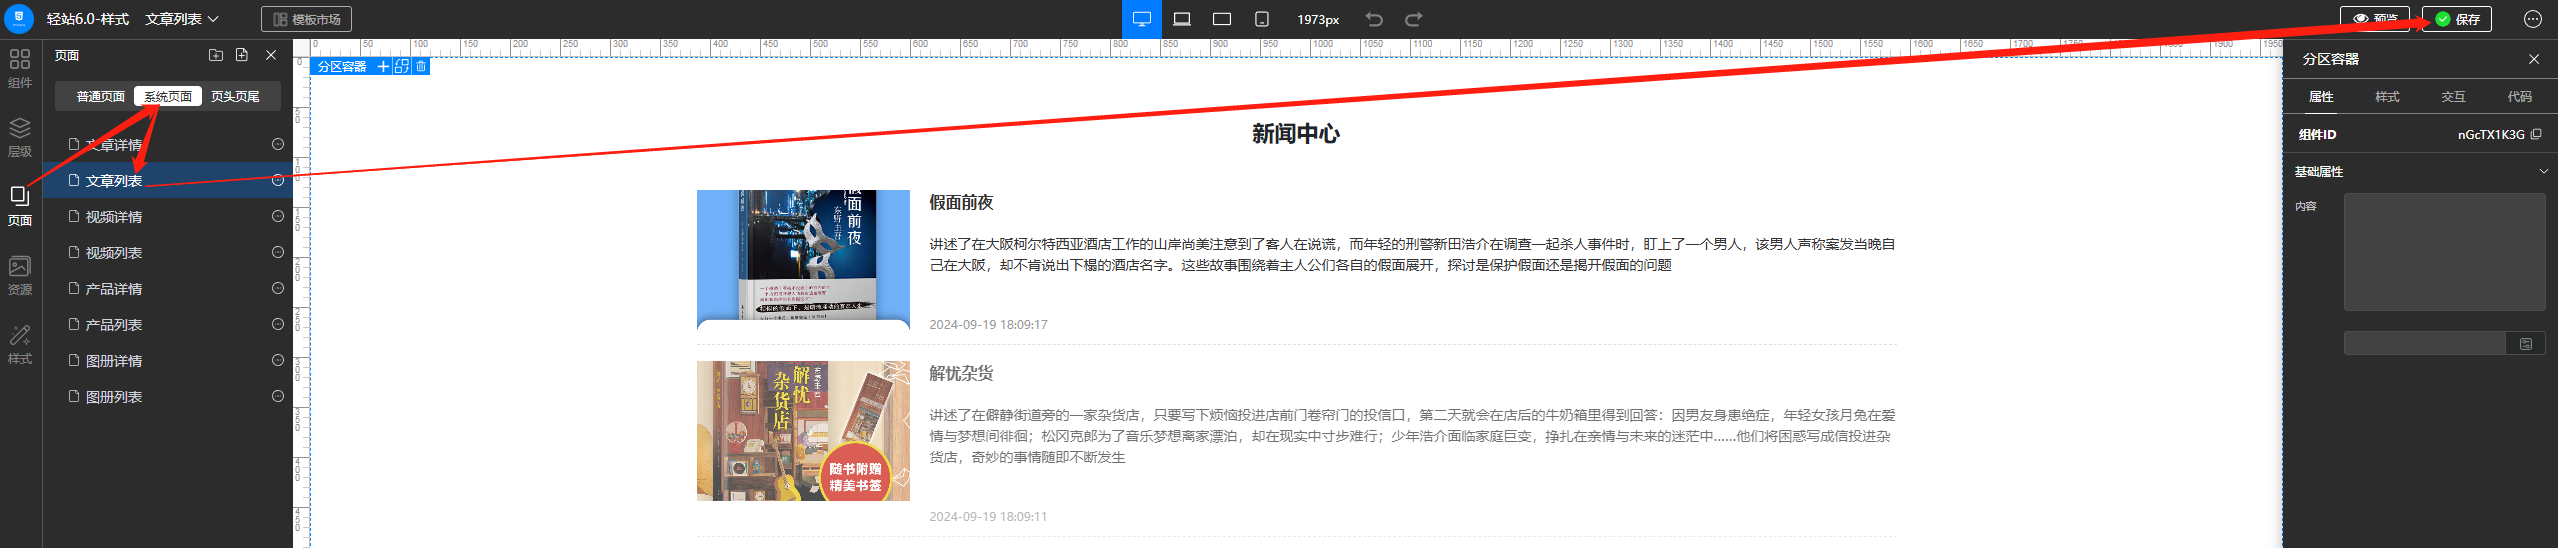Screen dimensions: 2558x548
Task: Open the 属性 properties tab
Action: pos(2321,97)
